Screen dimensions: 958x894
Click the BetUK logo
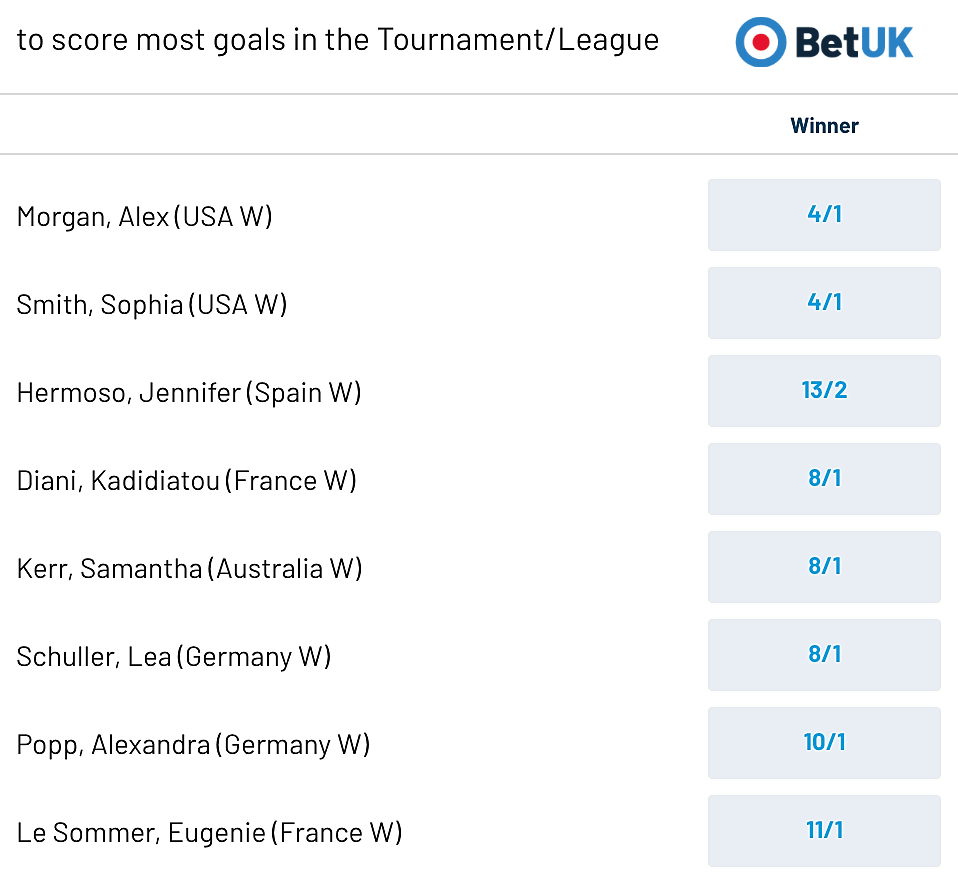point(824,42)
